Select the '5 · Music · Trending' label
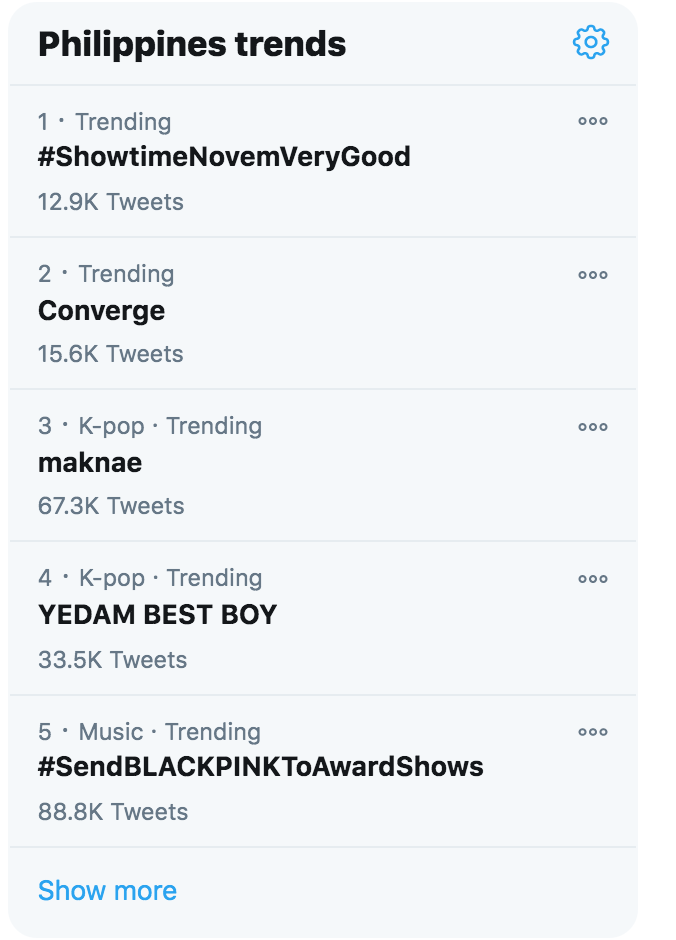The height and width of the screenshot is (940, 676). click(x=149, y=732)
